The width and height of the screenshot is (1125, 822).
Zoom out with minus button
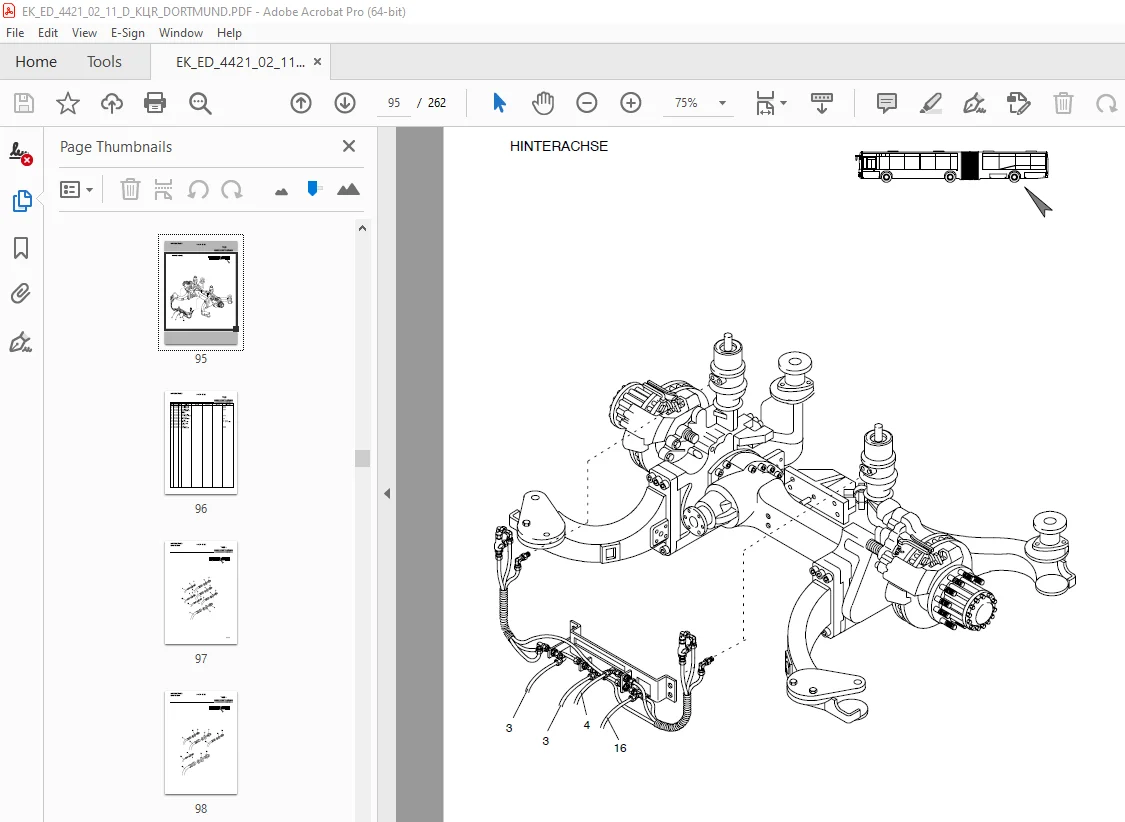(x=586, y=103)
